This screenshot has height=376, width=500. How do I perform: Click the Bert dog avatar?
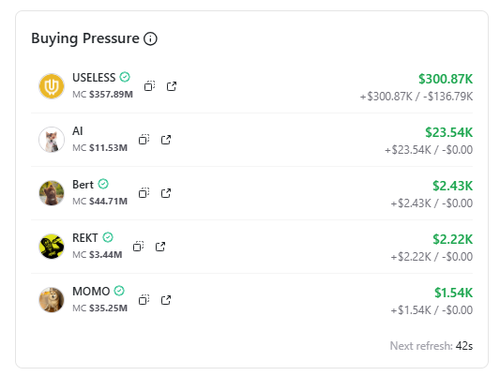coord(52,193)
